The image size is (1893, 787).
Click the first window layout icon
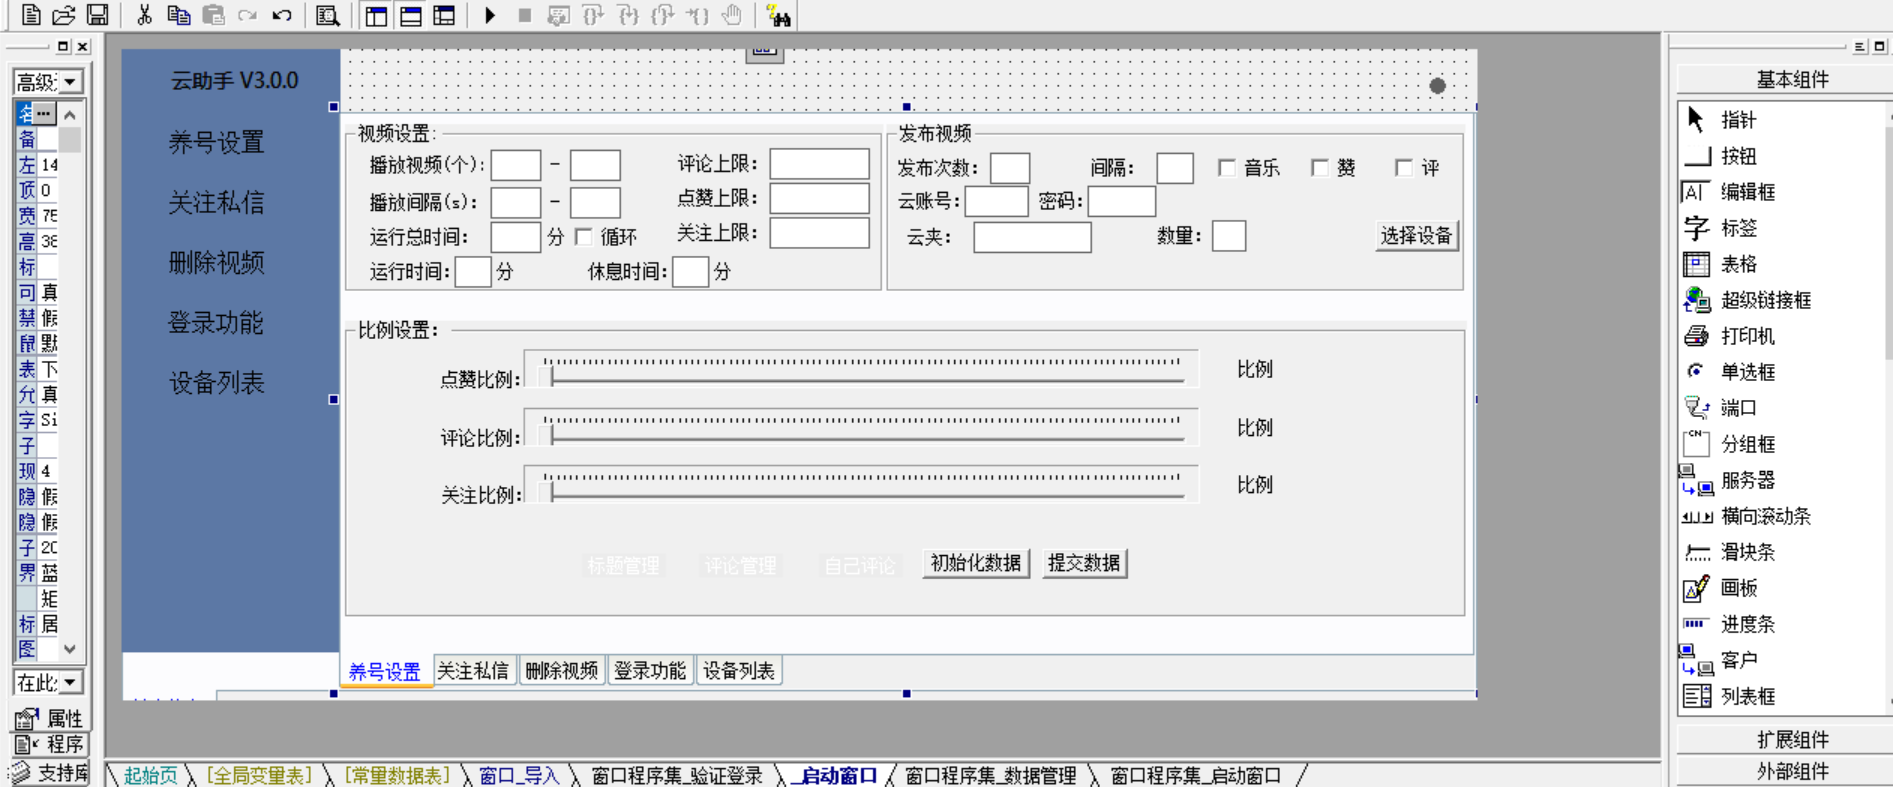pyautogui.click(x=376, y=15)
